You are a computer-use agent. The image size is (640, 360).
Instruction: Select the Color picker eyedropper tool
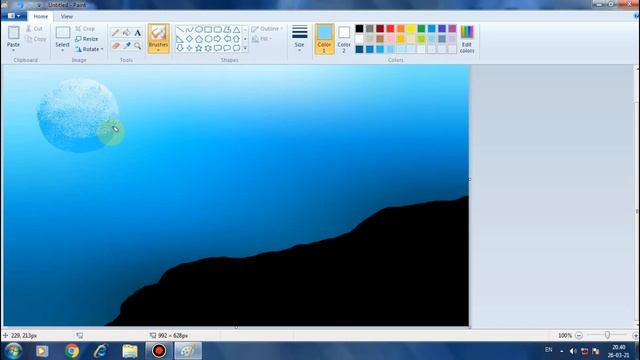(x=127, y=46)
